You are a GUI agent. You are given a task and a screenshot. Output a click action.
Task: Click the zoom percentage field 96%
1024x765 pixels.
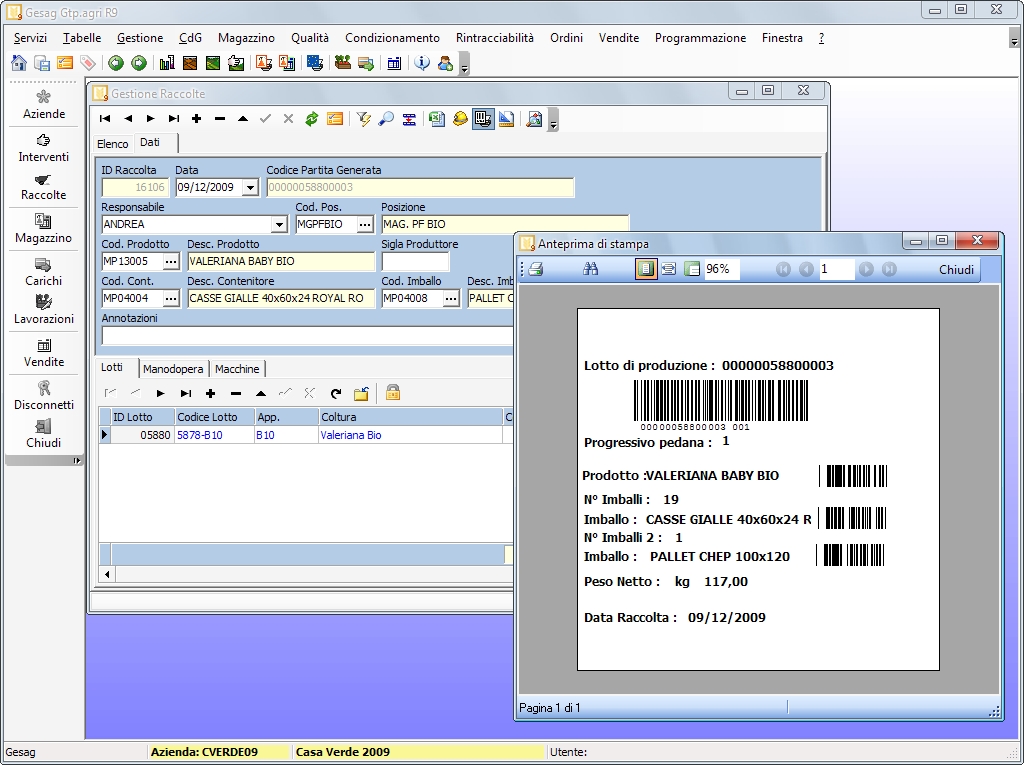[x=721, y=269]
